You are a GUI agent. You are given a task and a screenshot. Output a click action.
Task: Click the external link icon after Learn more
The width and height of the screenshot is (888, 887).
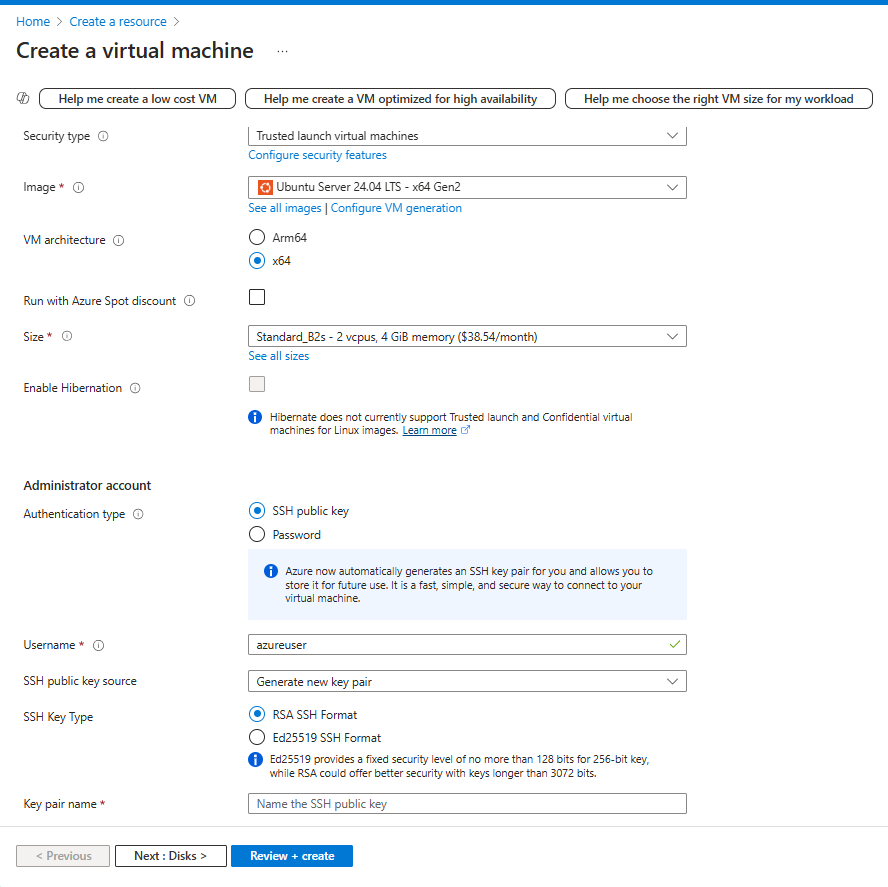pyautogui.click(x=465, y=430)
